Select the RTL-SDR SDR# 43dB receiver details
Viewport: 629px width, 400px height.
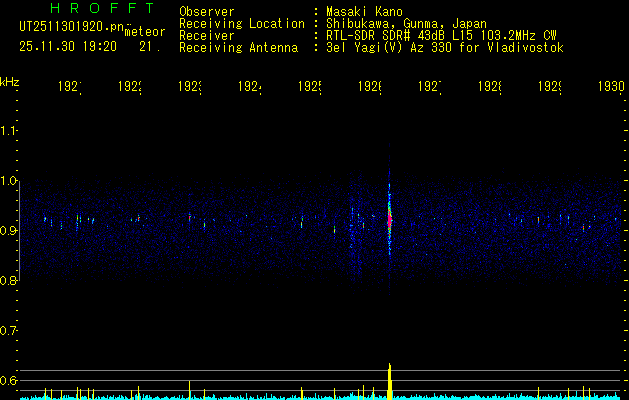[441, 36]
